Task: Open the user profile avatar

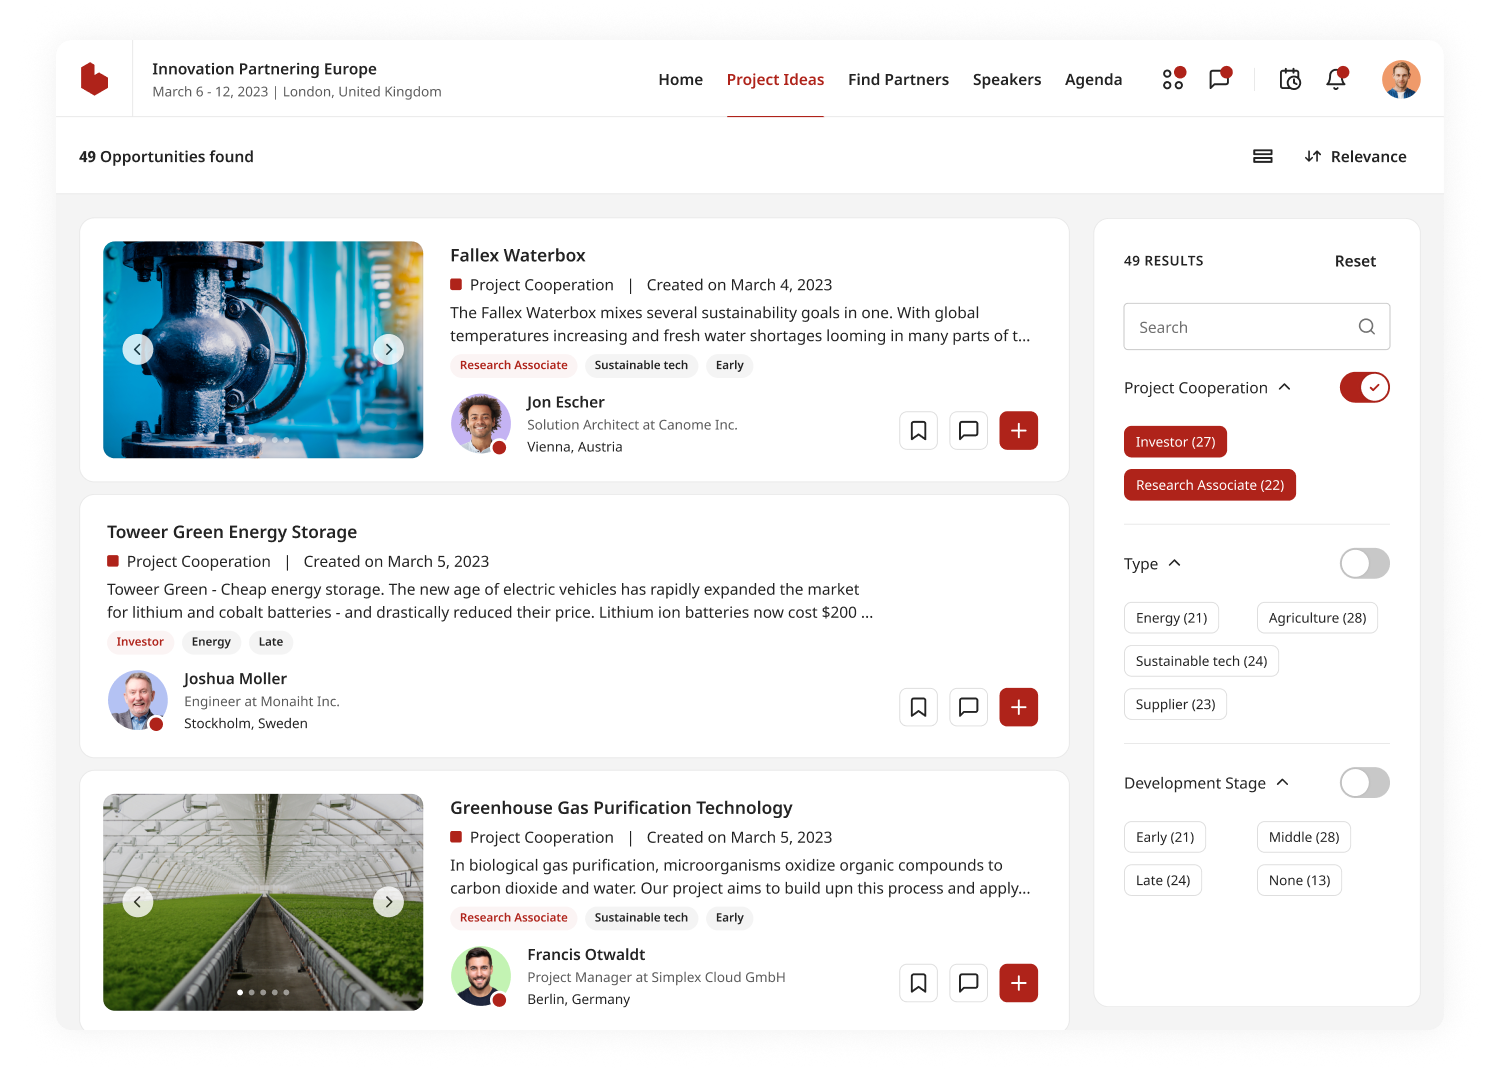Action: pos(1401,79)
